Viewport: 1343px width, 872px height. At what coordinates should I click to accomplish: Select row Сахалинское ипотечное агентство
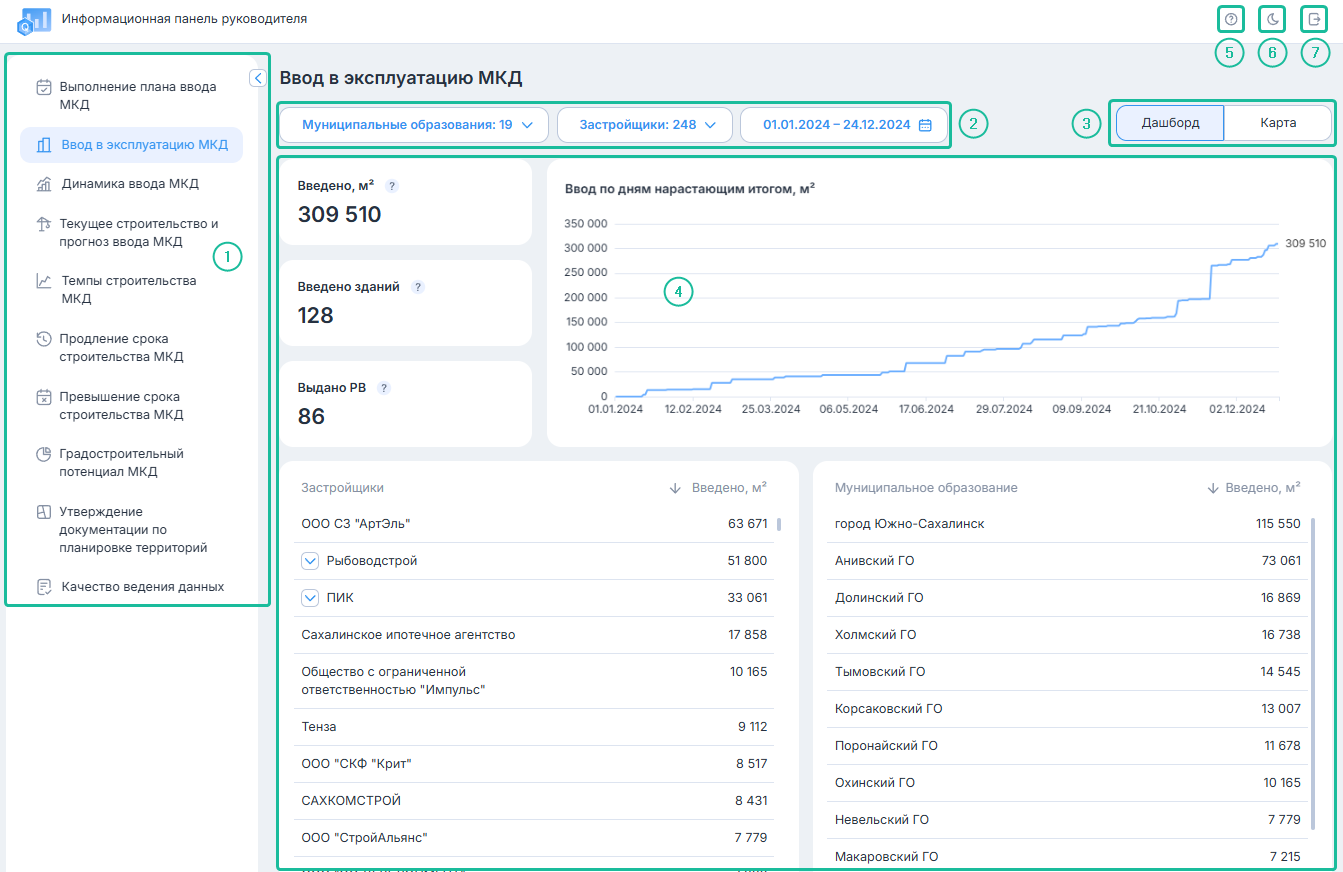pyautogui.click(x=534, y=635)
